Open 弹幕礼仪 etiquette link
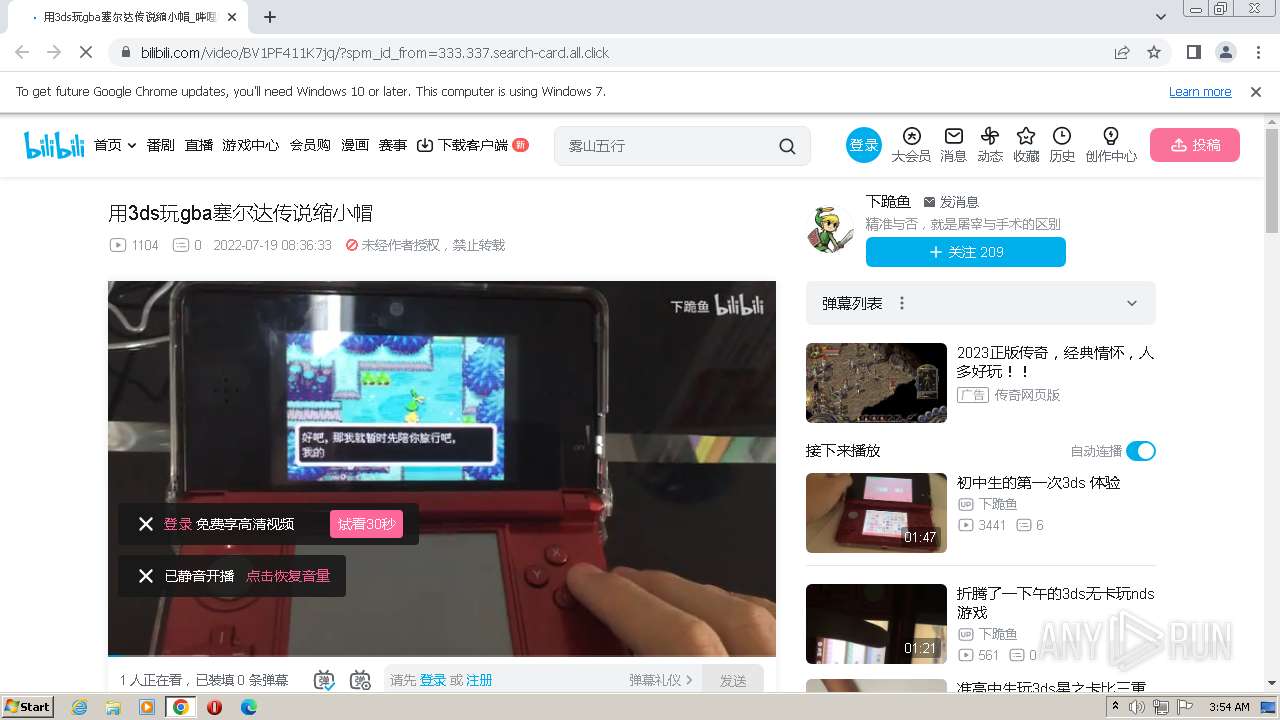Viewport: 1280px width, 720px height. [x=660, y=680]
